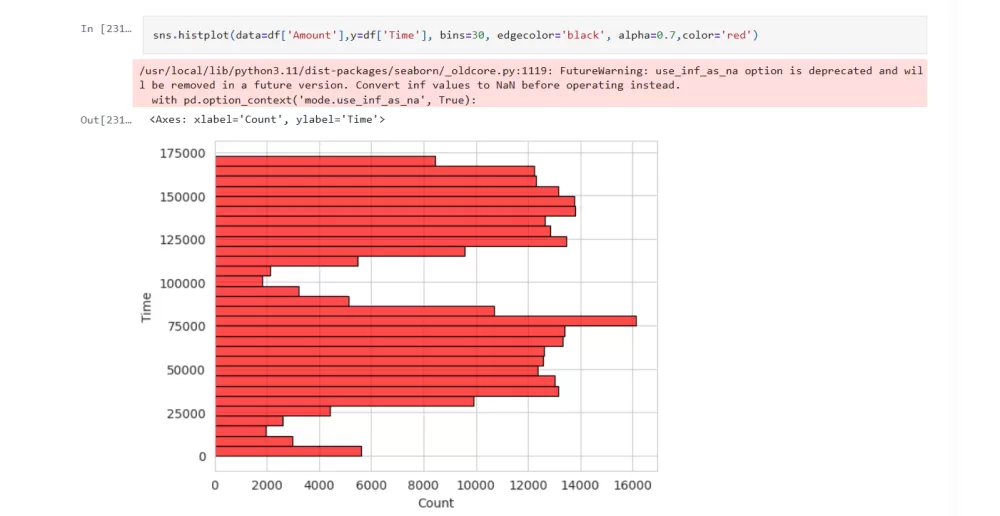Click the 'Count' x-axis label

pos(436,503)
